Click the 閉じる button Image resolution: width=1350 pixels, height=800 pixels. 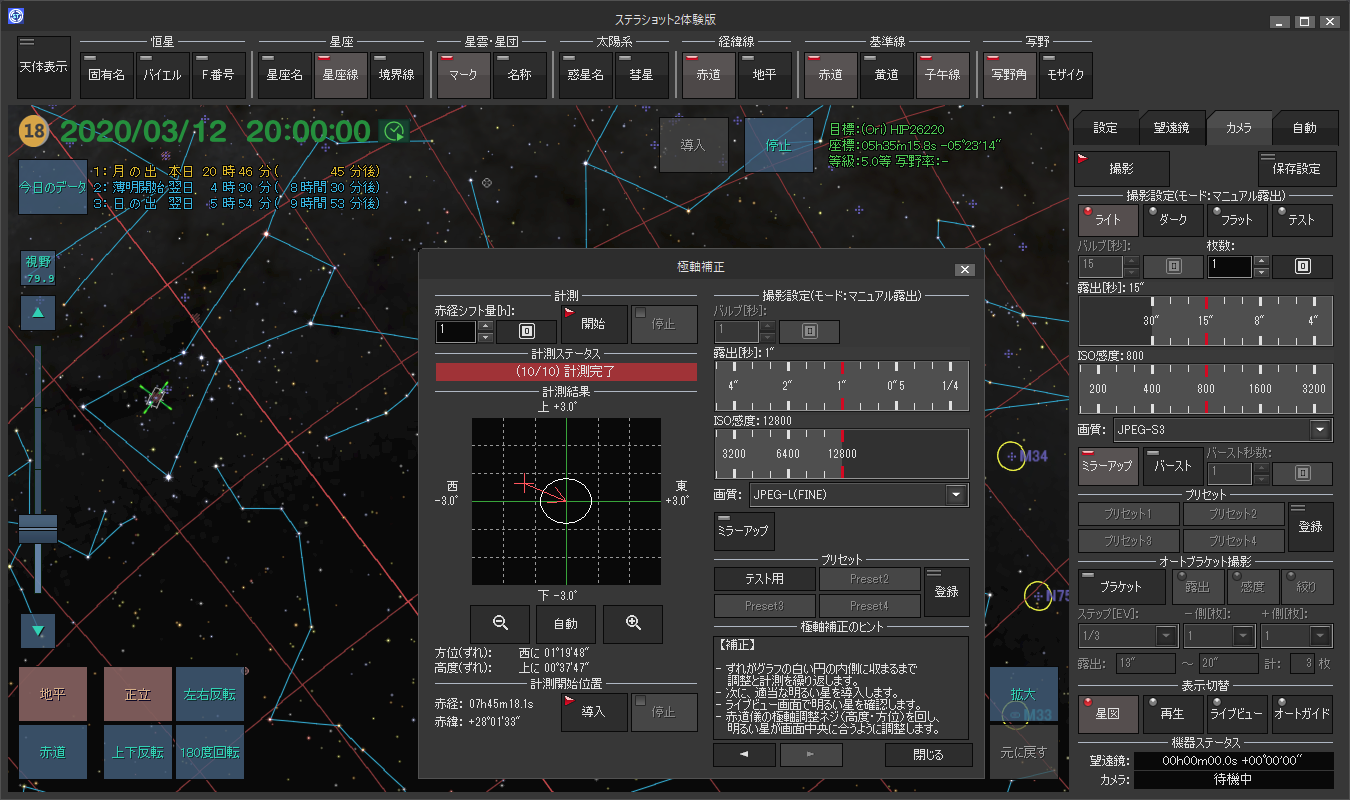click(x=928, y=755)
